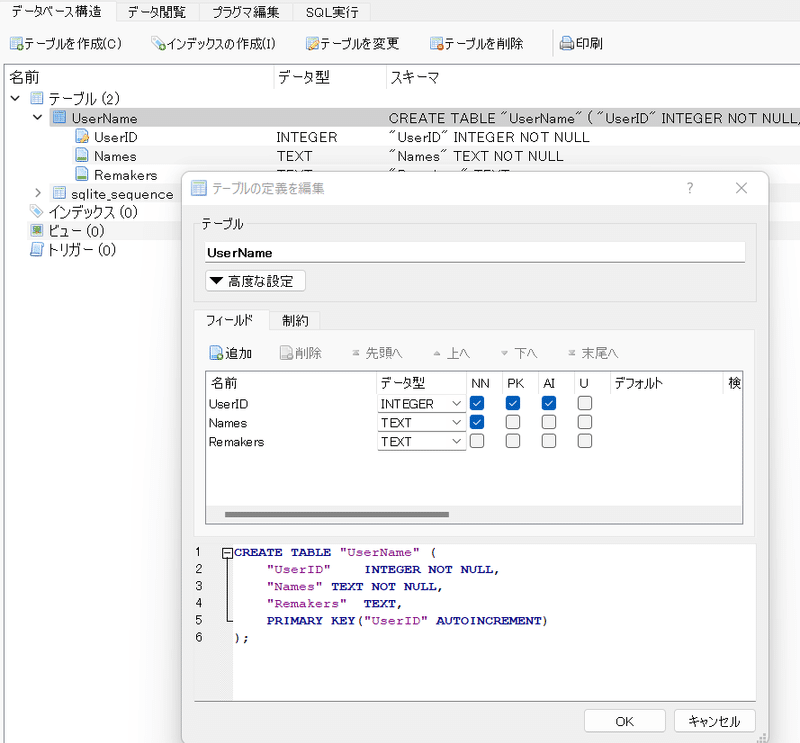Uncheck the NN checkbox for UserID
This screenshot has height=743, width=800.
(477, 403)
